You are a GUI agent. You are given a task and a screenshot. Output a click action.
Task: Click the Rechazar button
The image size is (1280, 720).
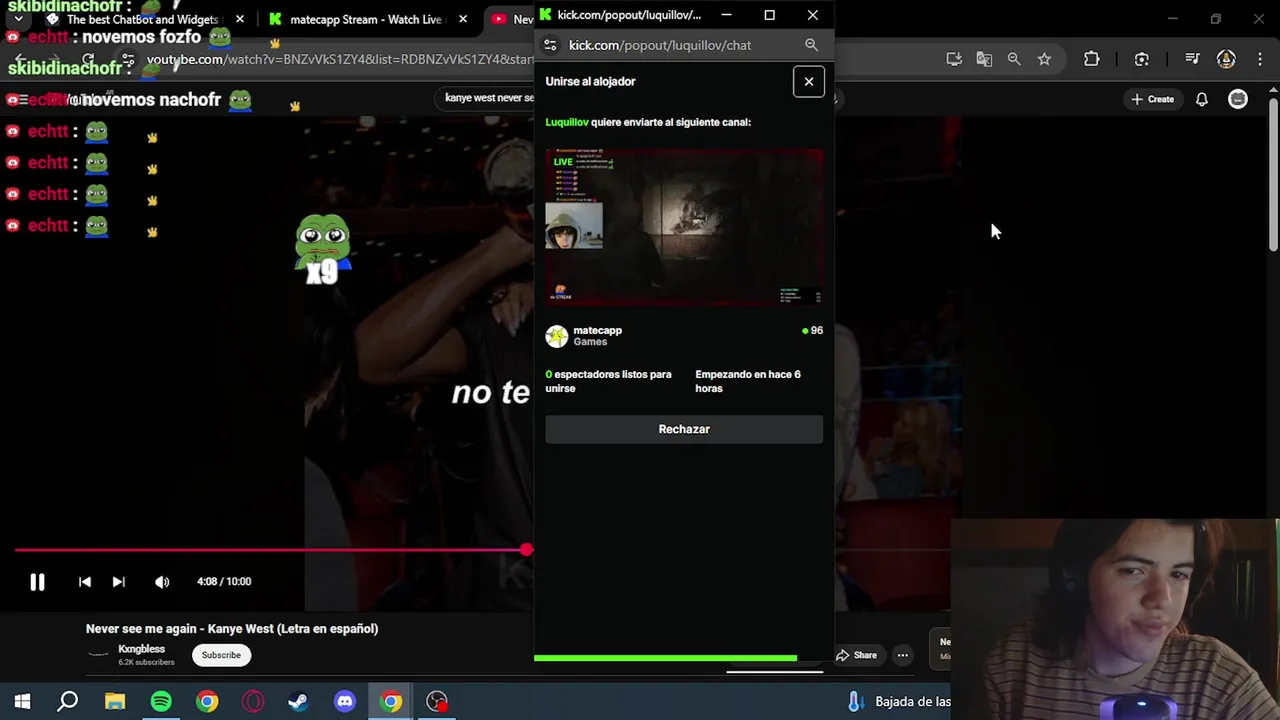coord(684,429)
